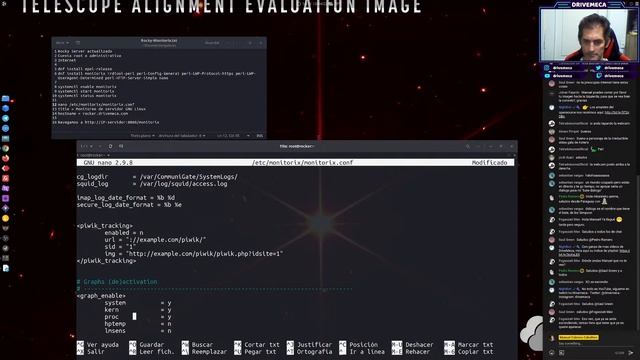Click the cg_logdir line in nano
The height and width of the screenshot is (360, 640).
click(x=157, y=177)
